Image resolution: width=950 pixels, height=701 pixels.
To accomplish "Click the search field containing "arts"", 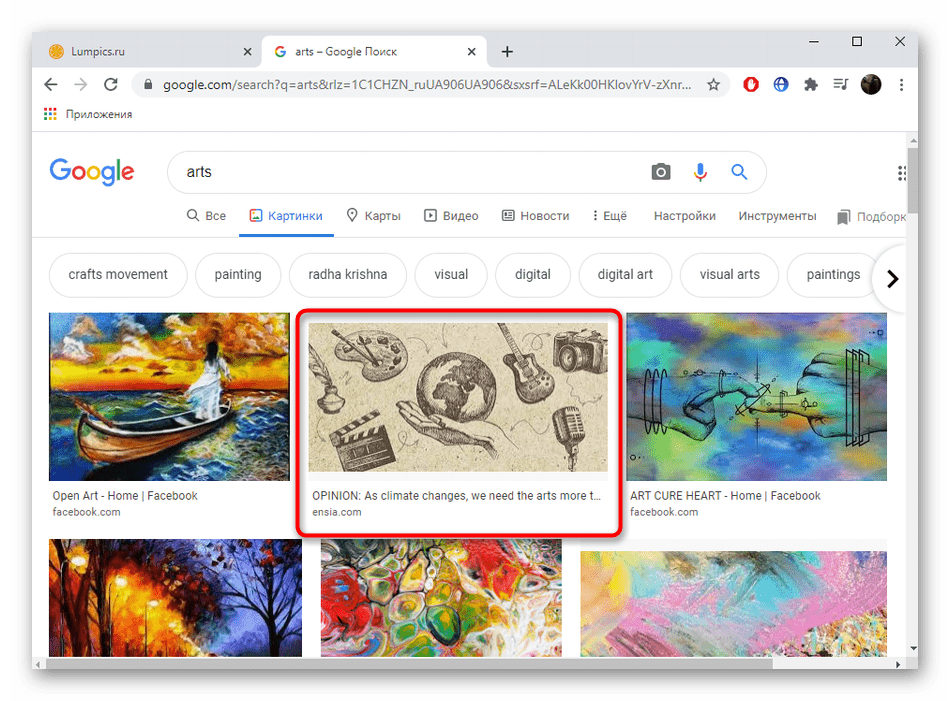I will (410, 172).
